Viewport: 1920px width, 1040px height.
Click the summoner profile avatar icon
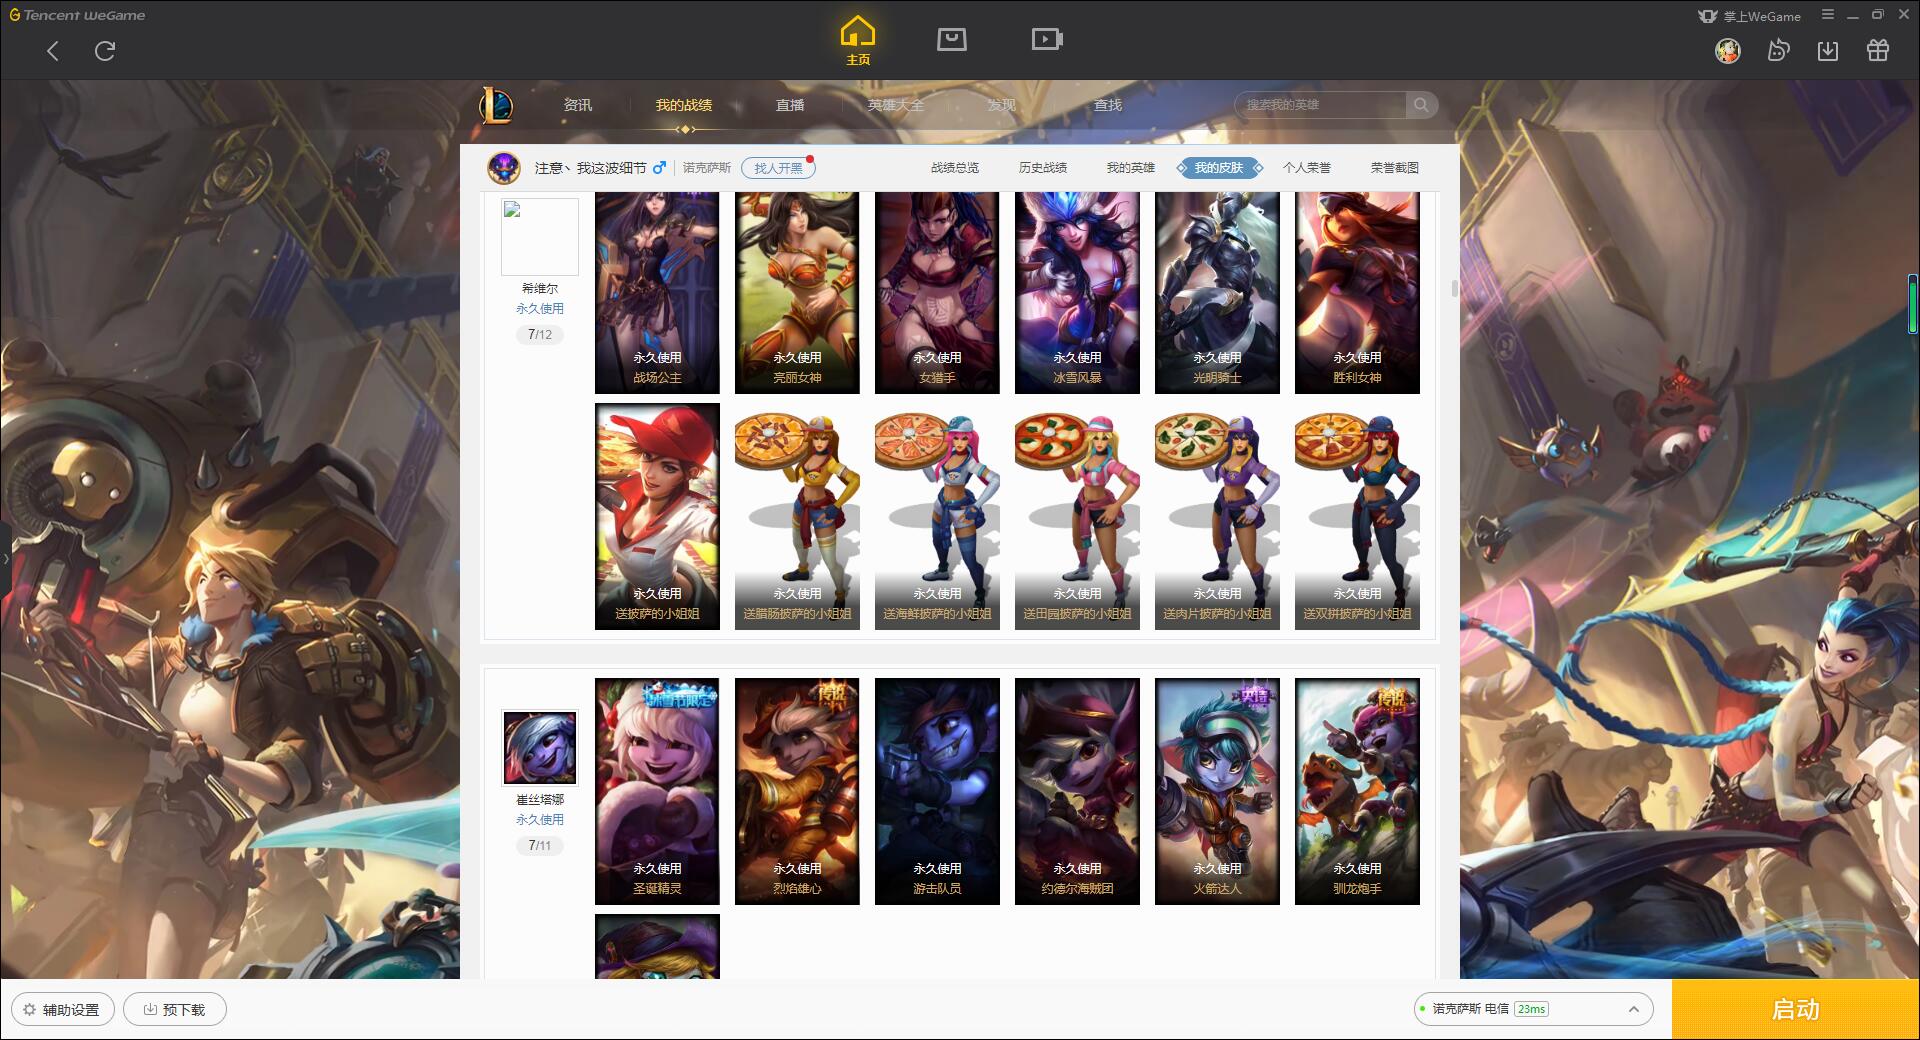click(x=504, y=167)
